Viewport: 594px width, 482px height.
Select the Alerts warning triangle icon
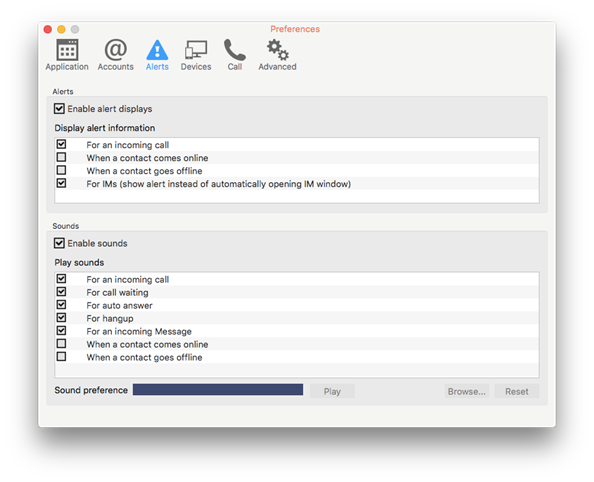tap(157, 50)
